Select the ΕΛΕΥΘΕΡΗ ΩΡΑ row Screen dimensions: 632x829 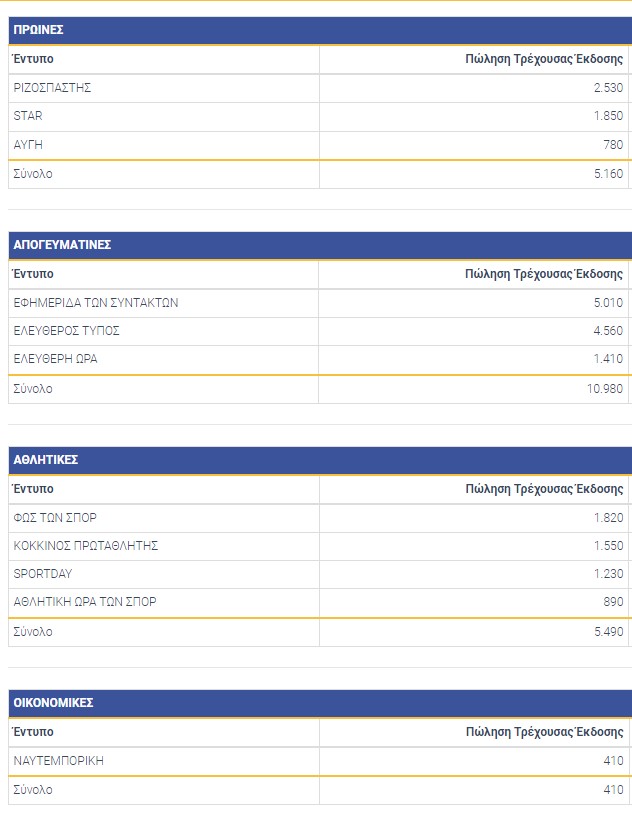click(x=319, y=360)
